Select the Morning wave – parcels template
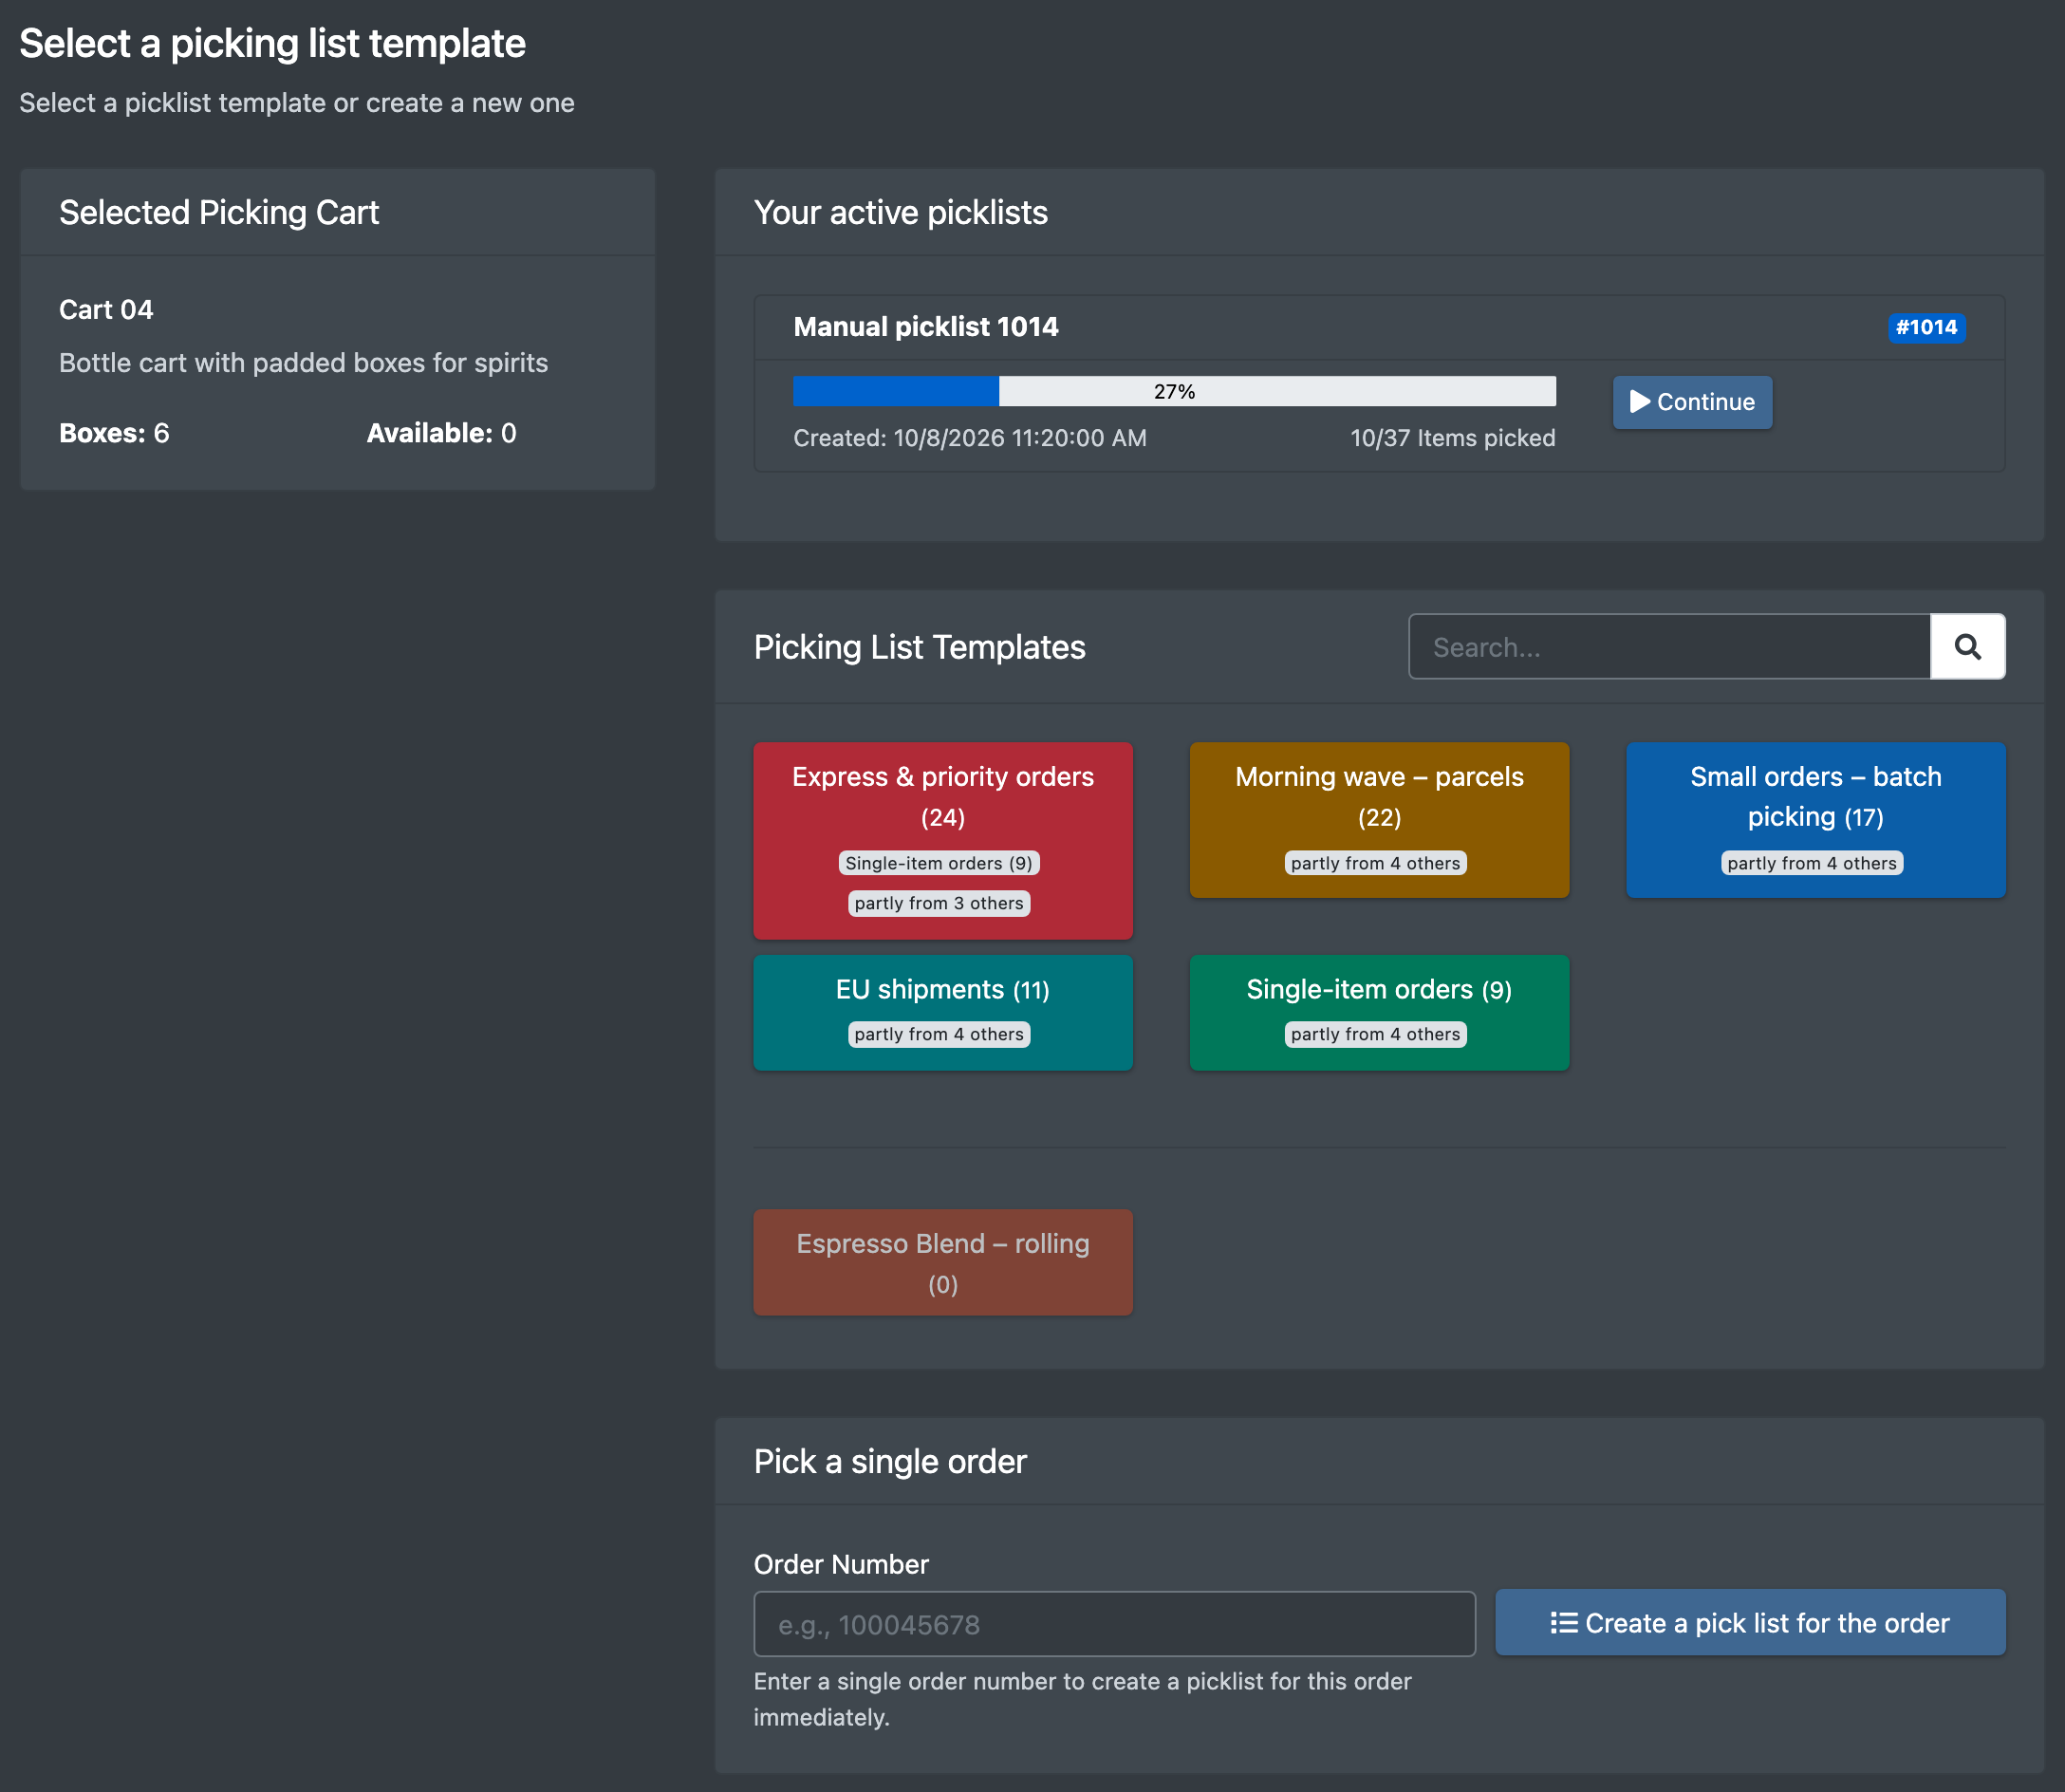Viewport: 2065px width, 1792px height. point(1379,819)
